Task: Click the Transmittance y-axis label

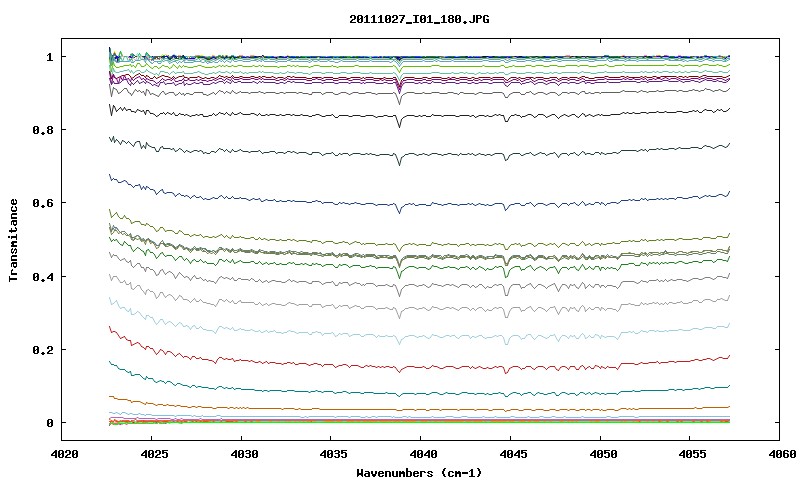Action: [13, 240]
